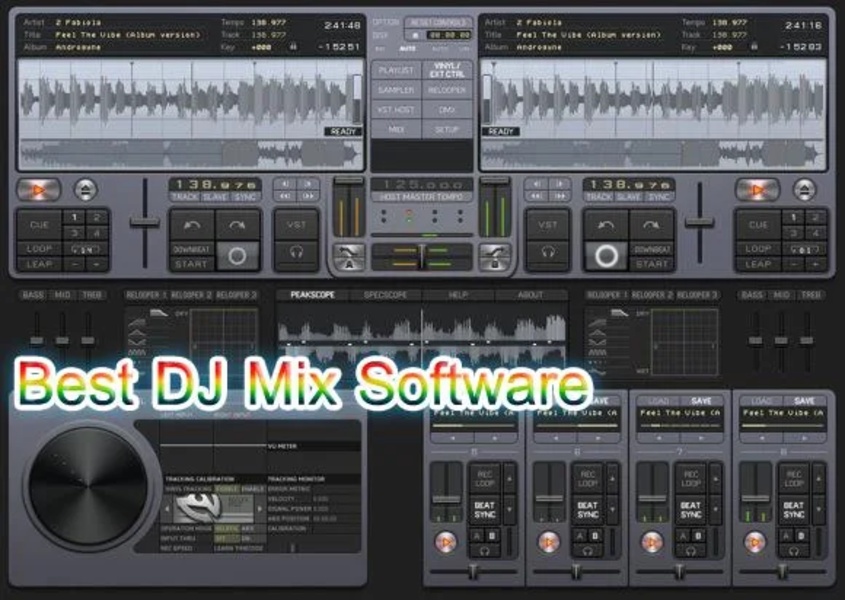Fast-forward the right deck track

[x=559, y=196]
